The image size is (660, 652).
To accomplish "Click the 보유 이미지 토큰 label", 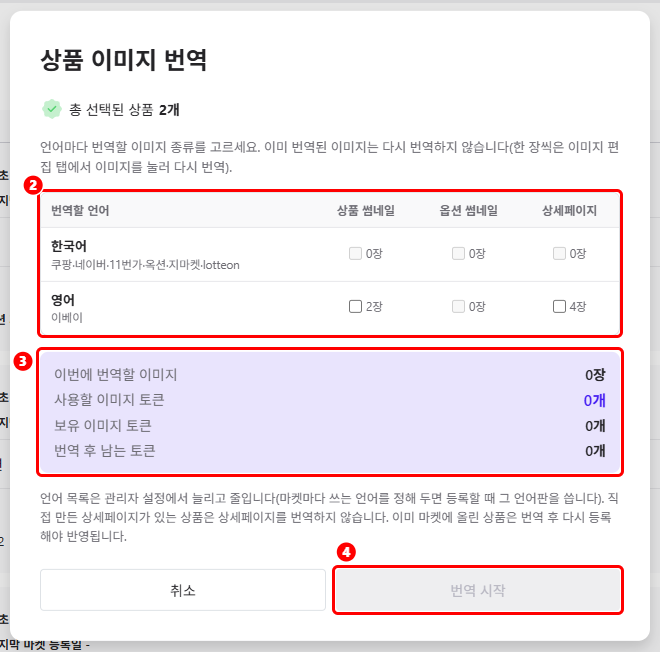I will point(103,426).
